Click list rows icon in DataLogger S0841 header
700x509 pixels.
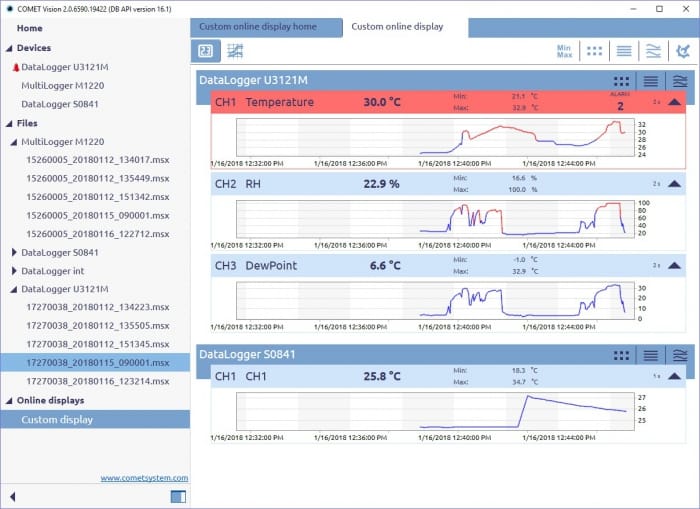651,355
